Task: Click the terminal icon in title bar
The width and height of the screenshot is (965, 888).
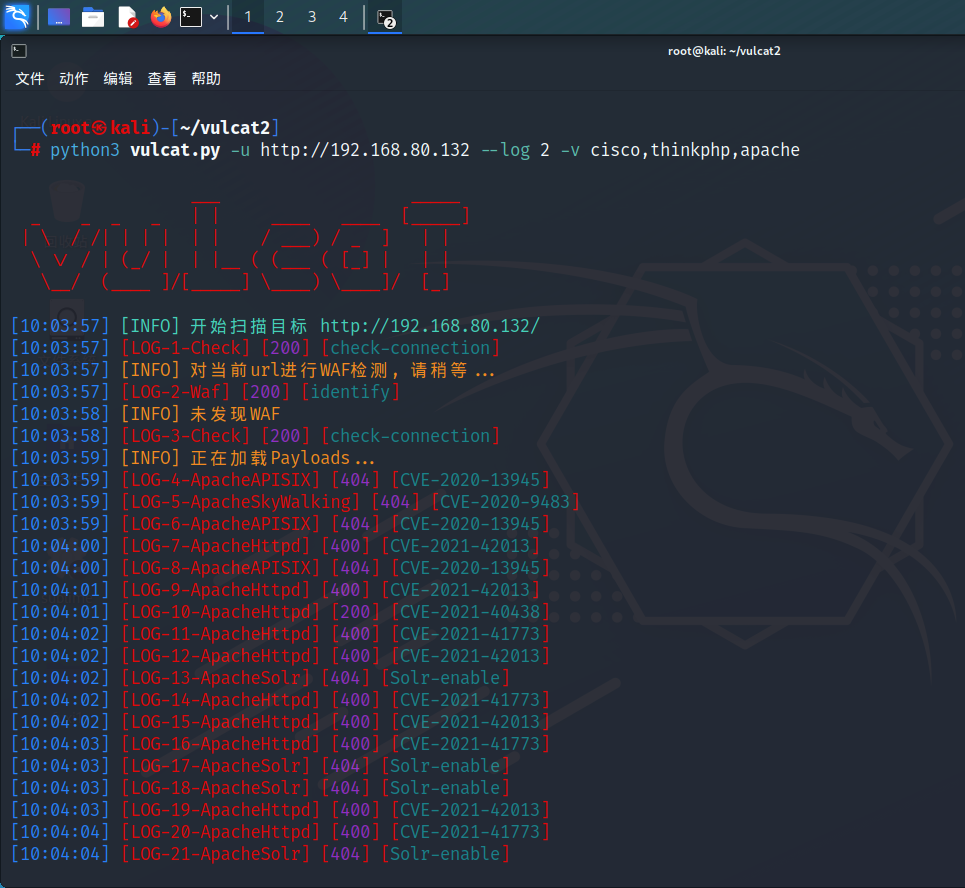Action: tap(19, 50)
